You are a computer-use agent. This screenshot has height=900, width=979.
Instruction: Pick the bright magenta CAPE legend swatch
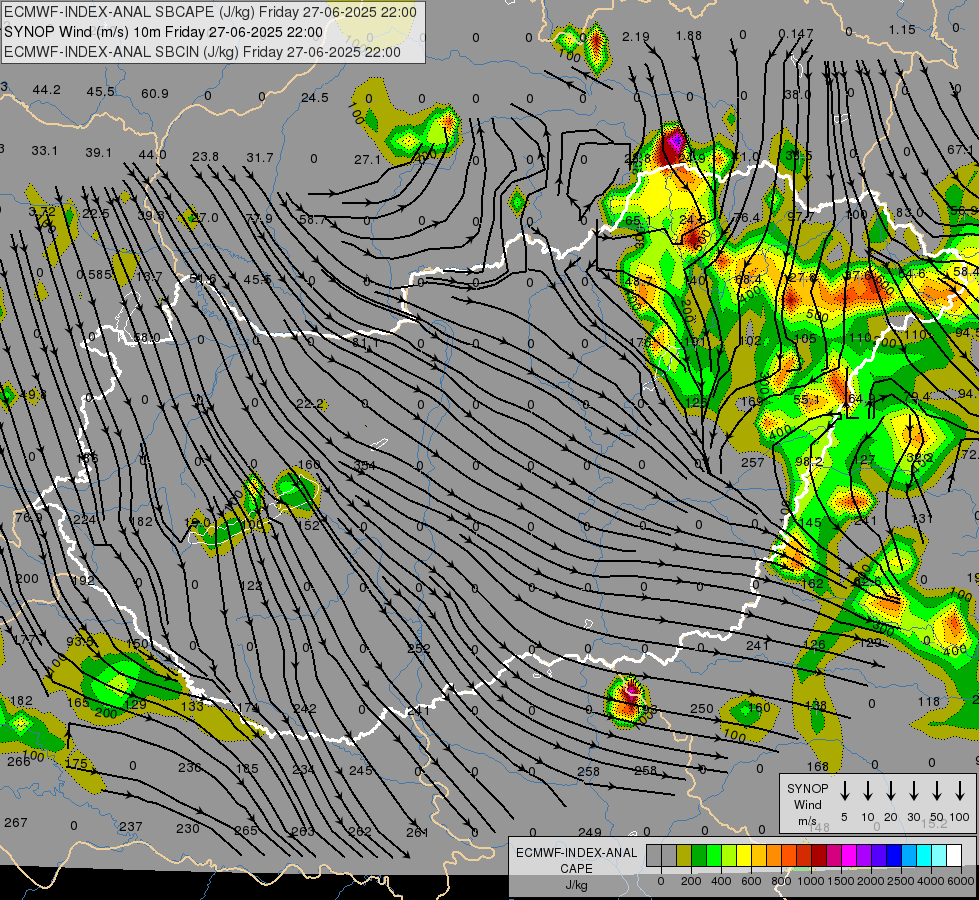tap(849, 856)
